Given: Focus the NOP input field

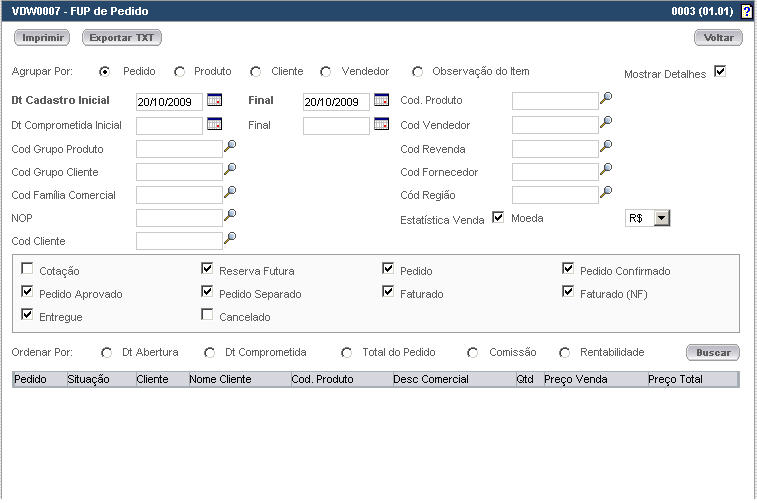Looking at the screenshot, I should 178,217.
